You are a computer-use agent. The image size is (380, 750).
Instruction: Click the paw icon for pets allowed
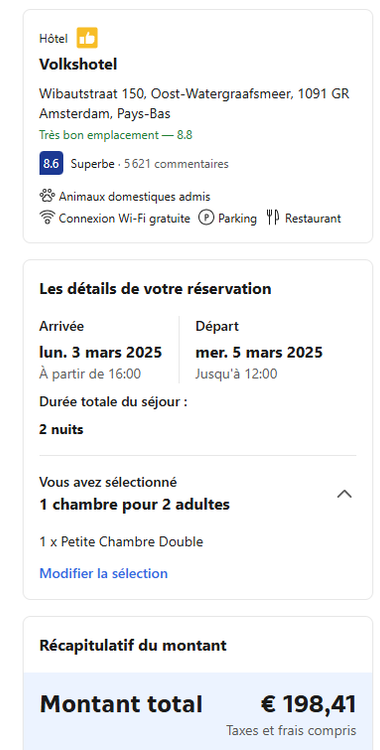(x=46, y=196)
